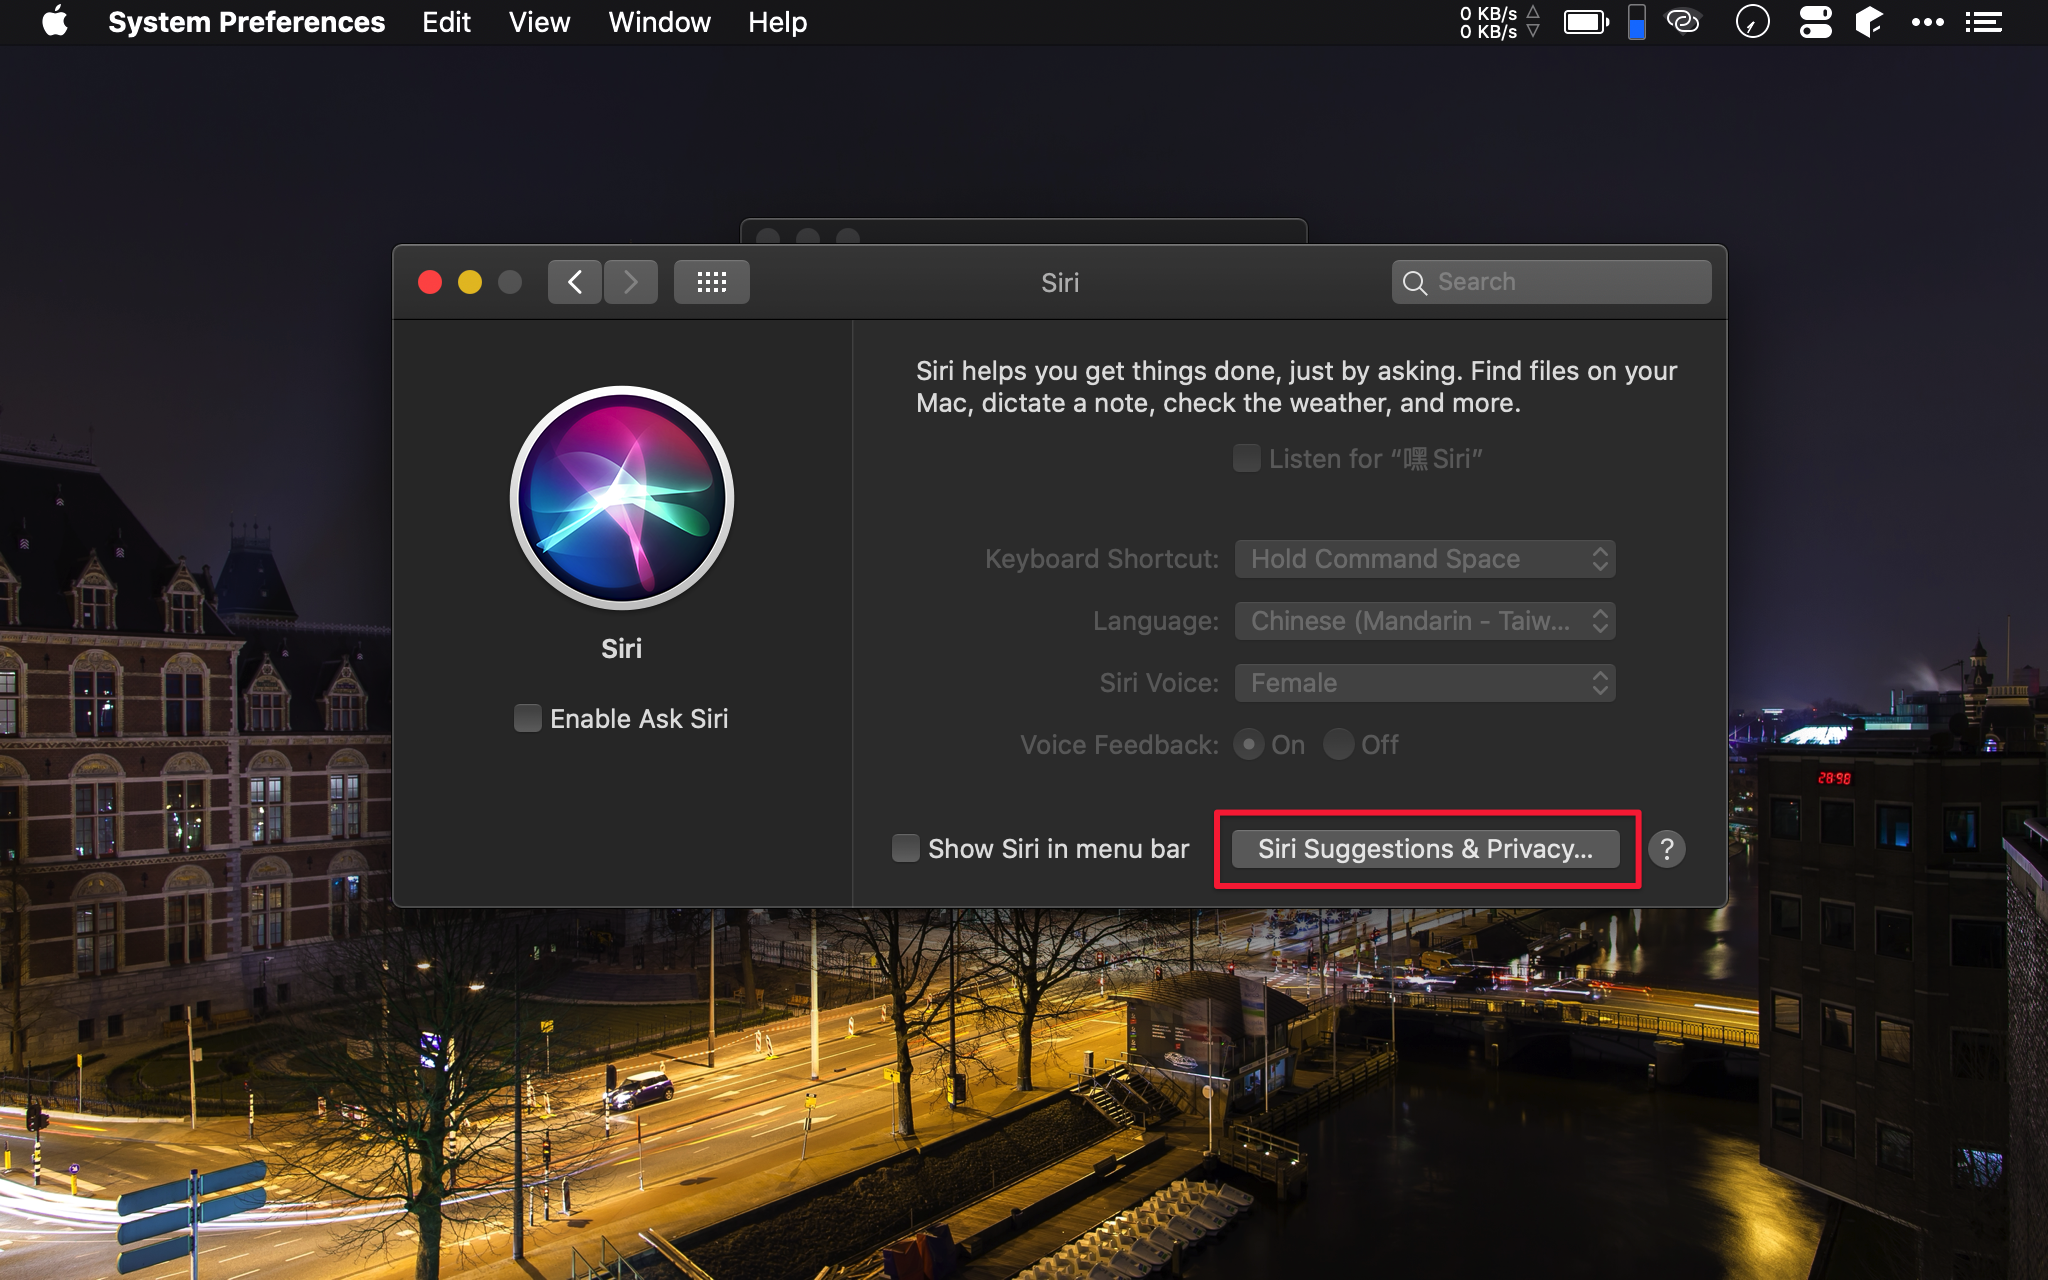Click the network speed indicator in menu bar
This screenshot has width=2048, height=1280.
1498,22
